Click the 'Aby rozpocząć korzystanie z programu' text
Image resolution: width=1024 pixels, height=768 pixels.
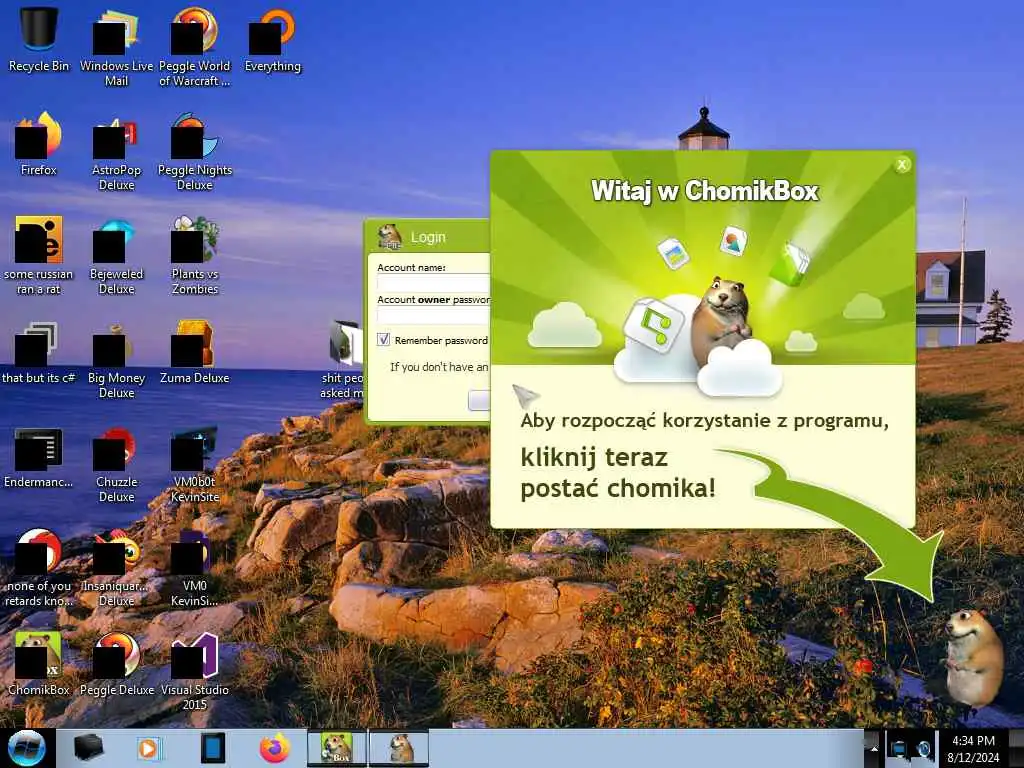coord(704,421)
